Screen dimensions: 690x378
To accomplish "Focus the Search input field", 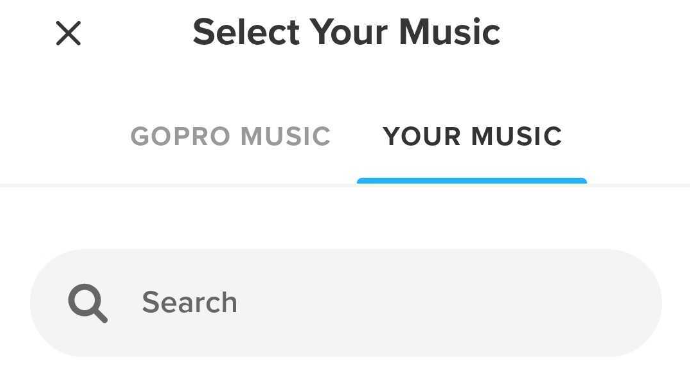I will 346,303.
